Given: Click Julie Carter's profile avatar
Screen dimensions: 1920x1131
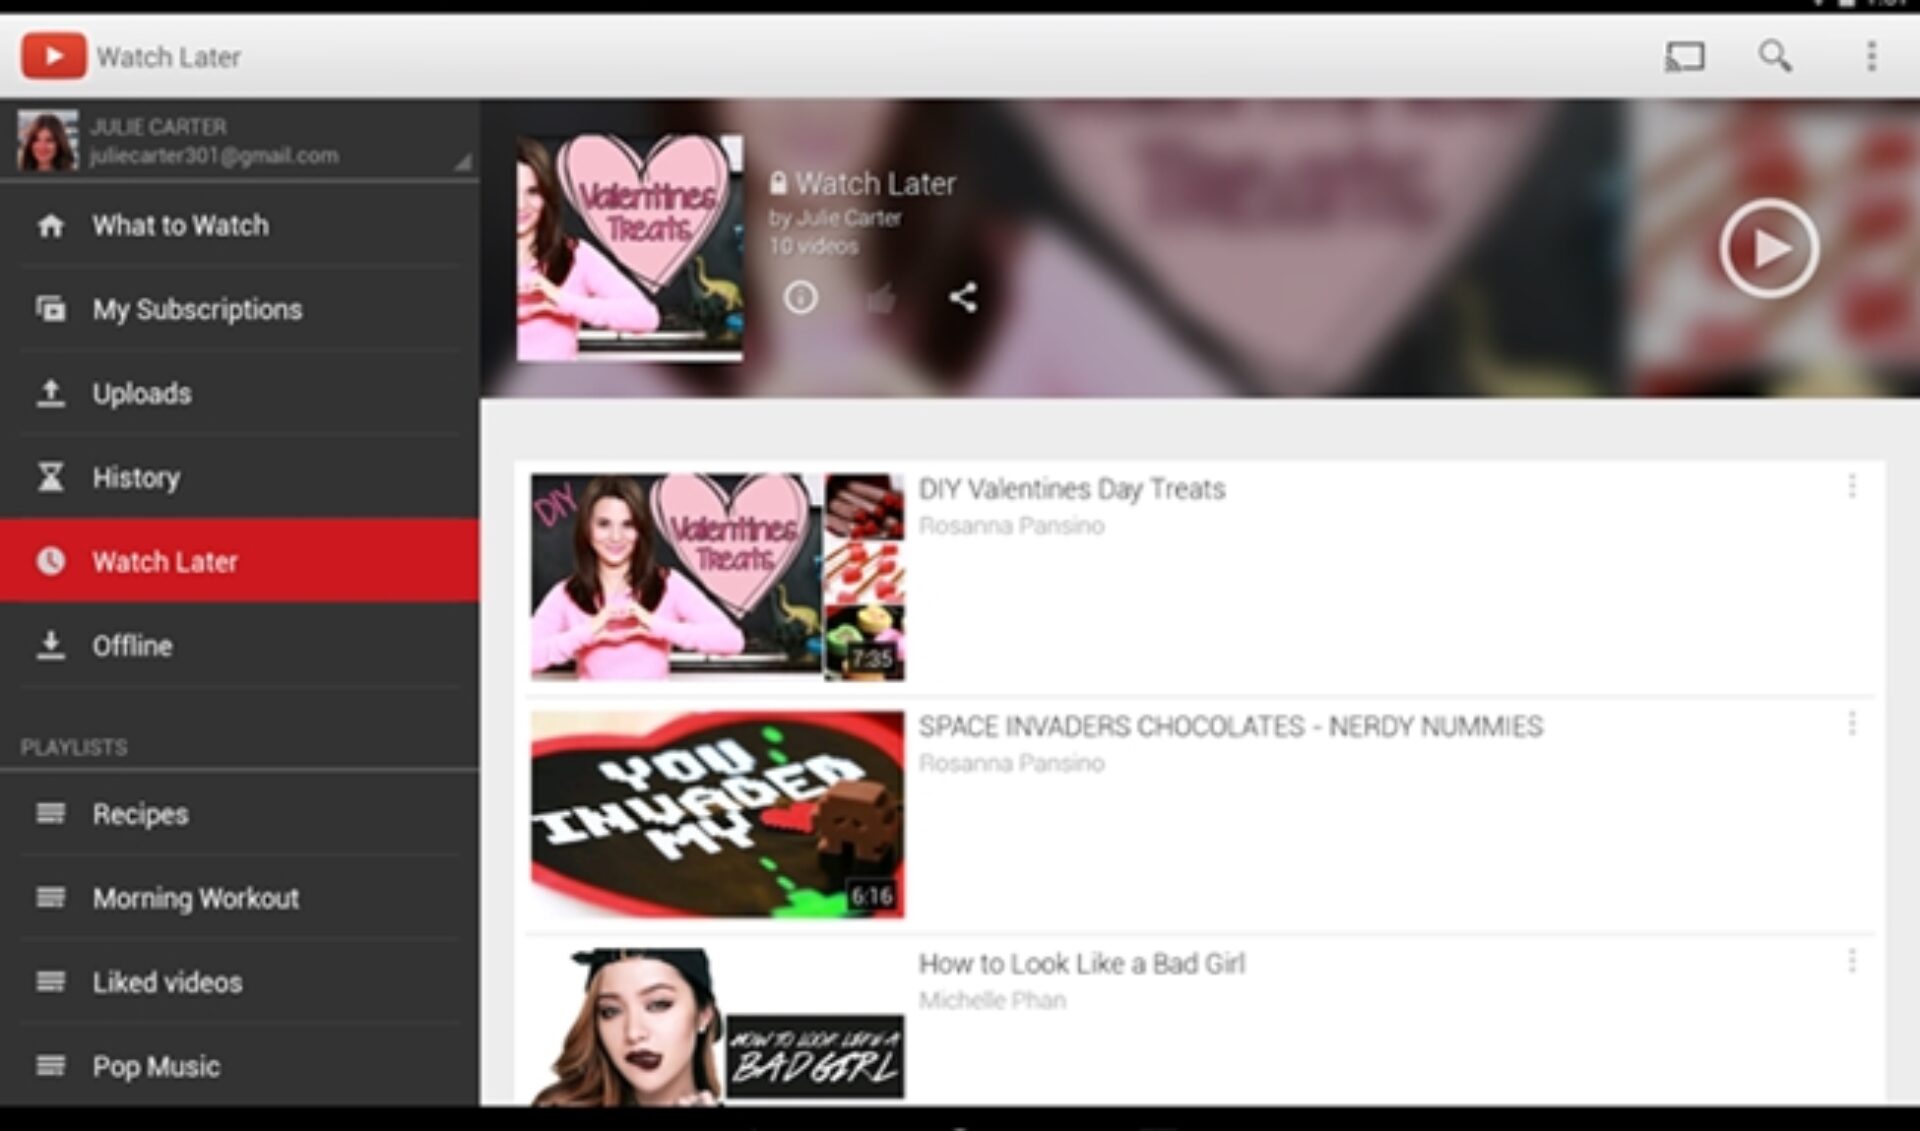Looking at the screenshot, I should pyautogui.click(x=47, y=140).
